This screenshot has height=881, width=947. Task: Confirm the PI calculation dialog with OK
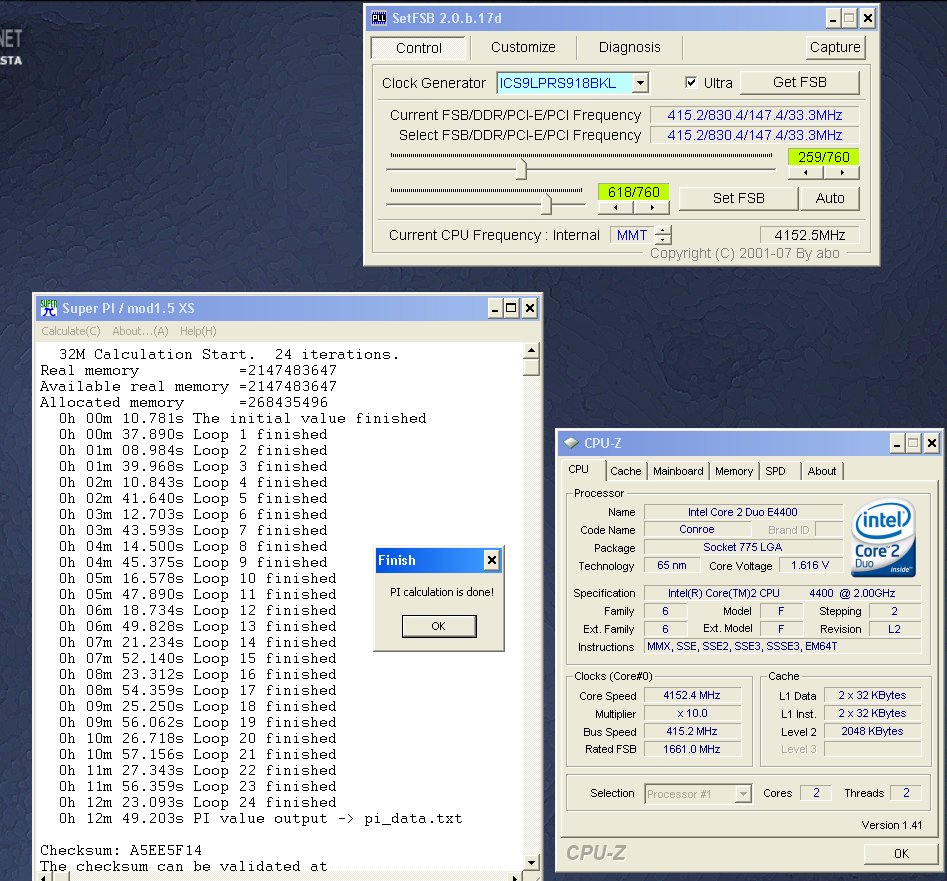pyautogui.click(x=438, y=626)
